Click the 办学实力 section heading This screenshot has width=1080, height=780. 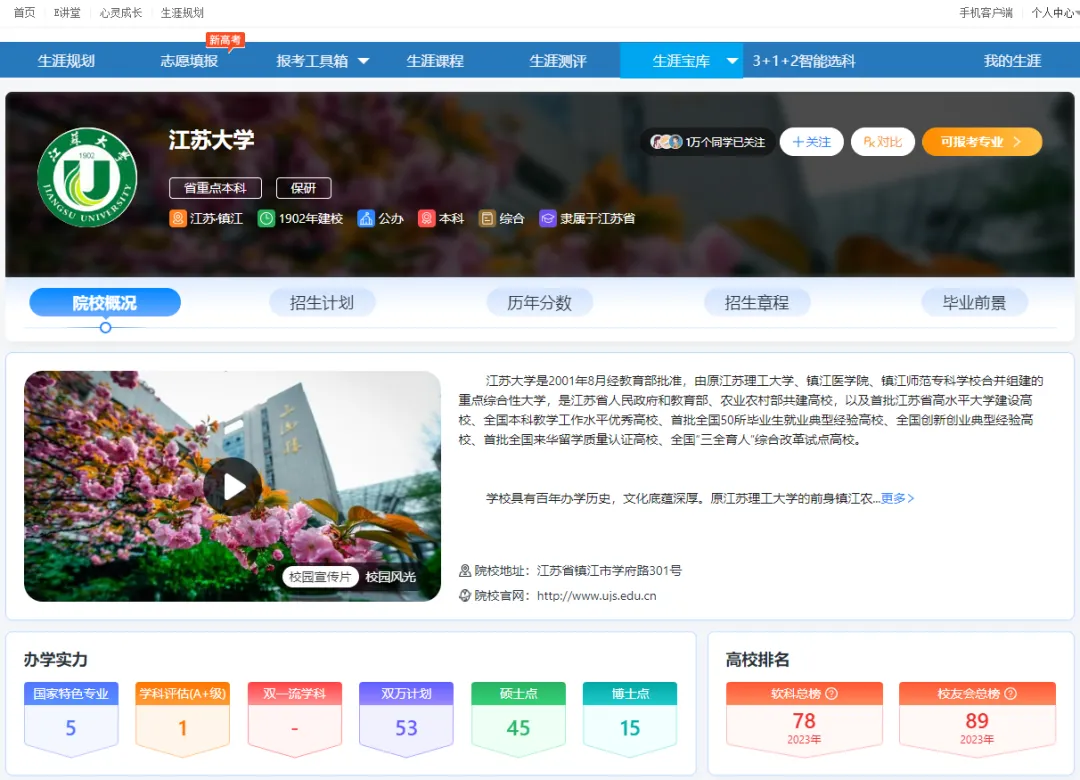[x=56, y=659]
